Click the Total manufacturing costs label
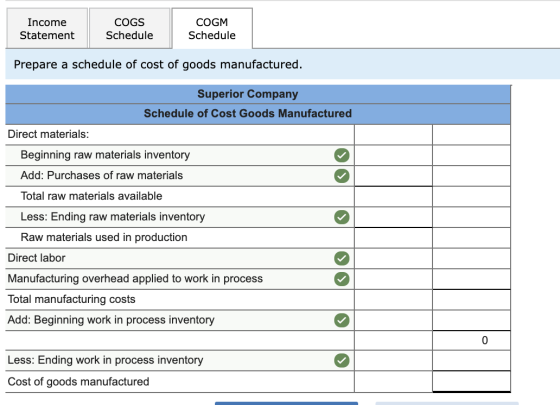The width and height of the screenshot is (560, 405). tap(71, 299)
